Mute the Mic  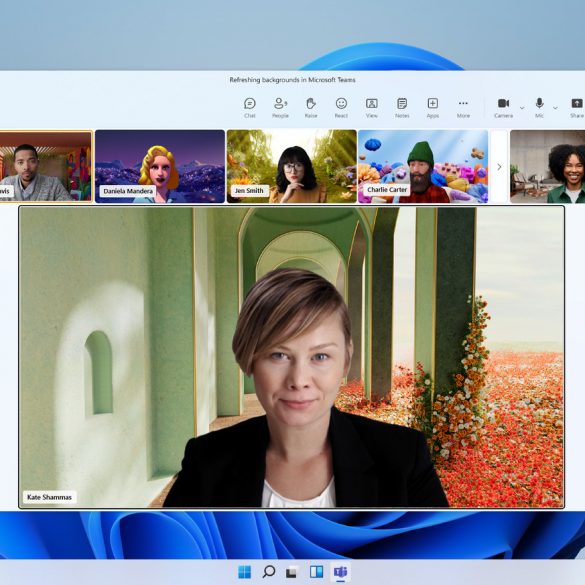(x=539, y=108)
